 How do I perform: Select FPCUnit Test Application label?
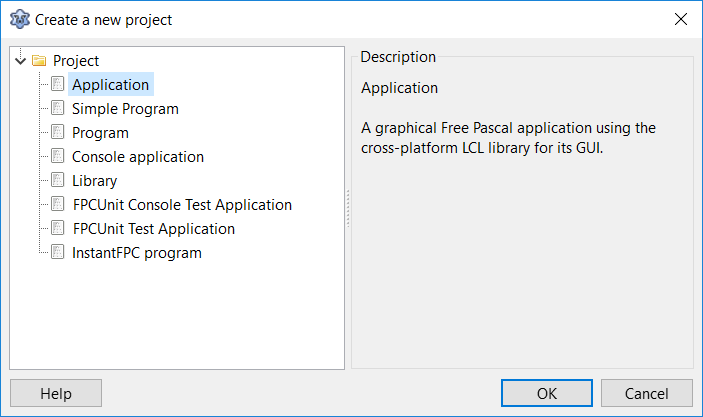click(x=153, y=229)
